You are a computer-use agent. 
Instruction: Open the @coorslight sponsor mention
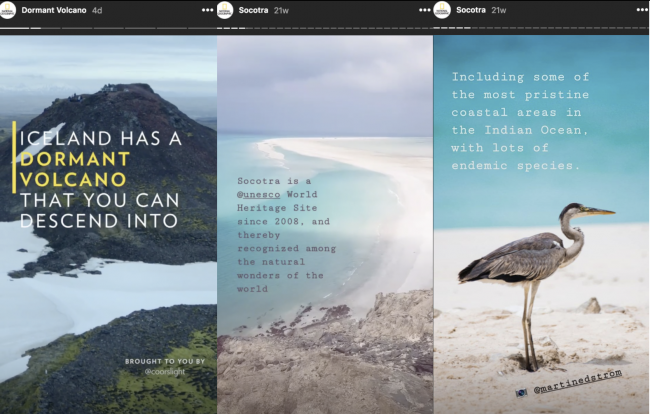pos(165,372)
